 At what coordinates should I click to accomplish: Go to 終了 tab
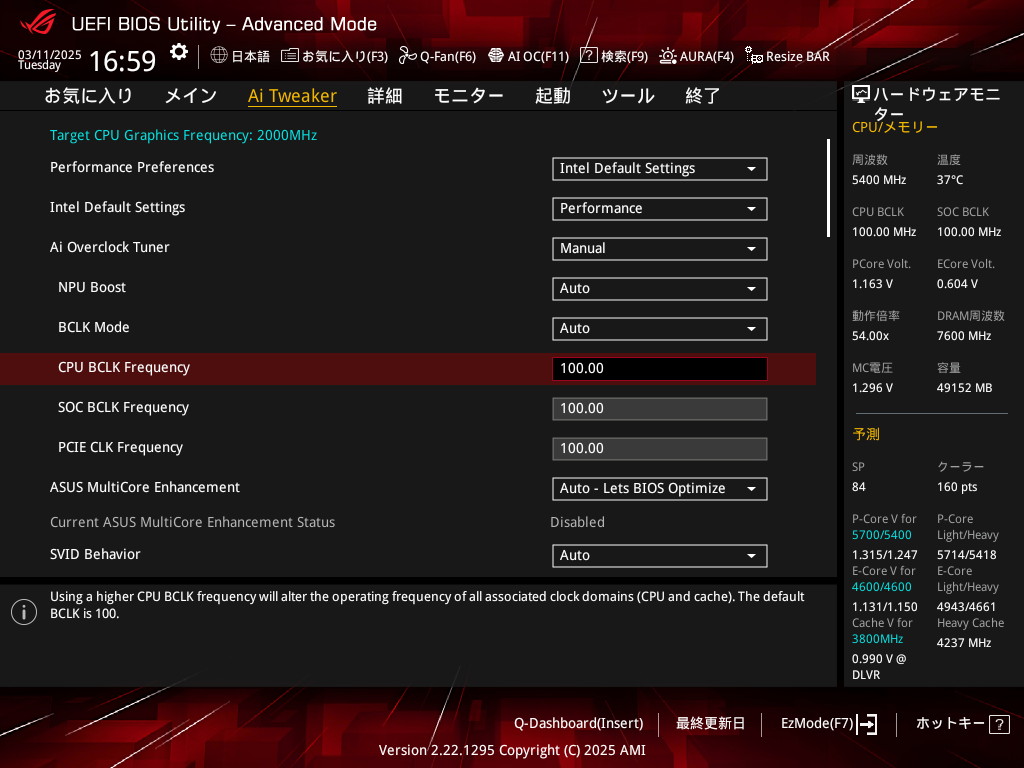[x=703, y=96]
